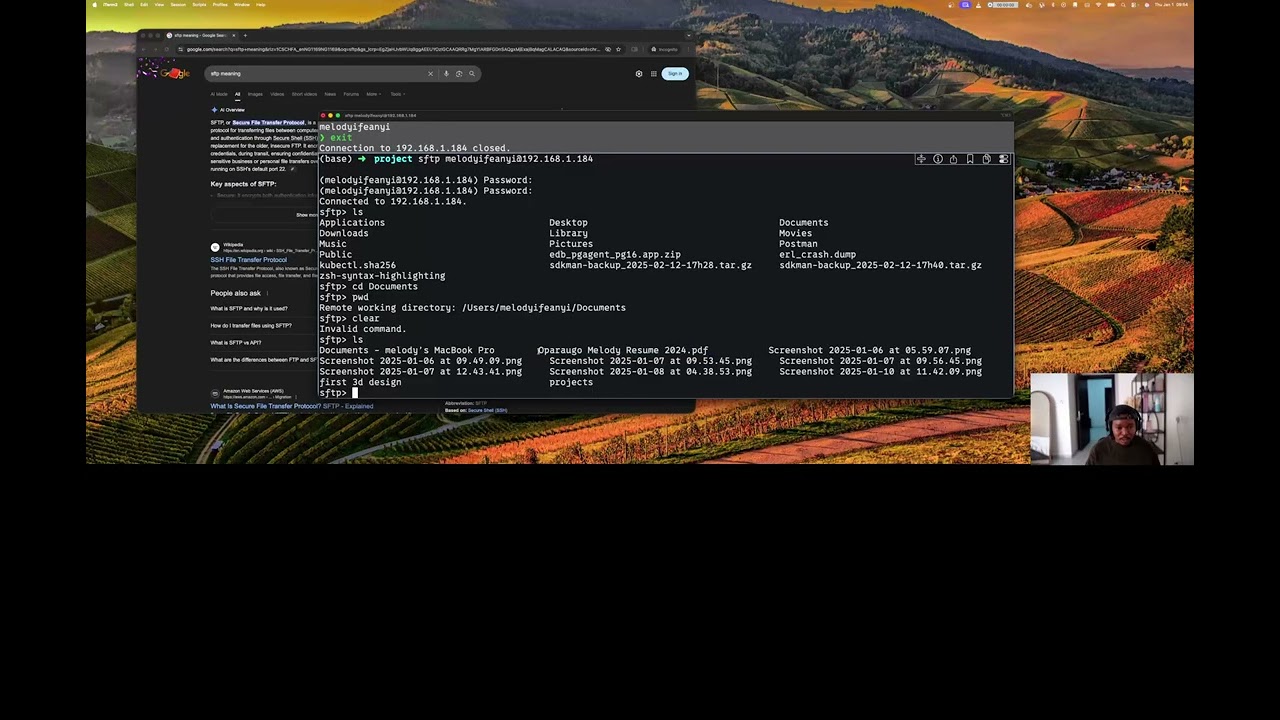Start voice search with microphone icon
This screenshot has height=720, width=1280.
click(x=446, y=73)
